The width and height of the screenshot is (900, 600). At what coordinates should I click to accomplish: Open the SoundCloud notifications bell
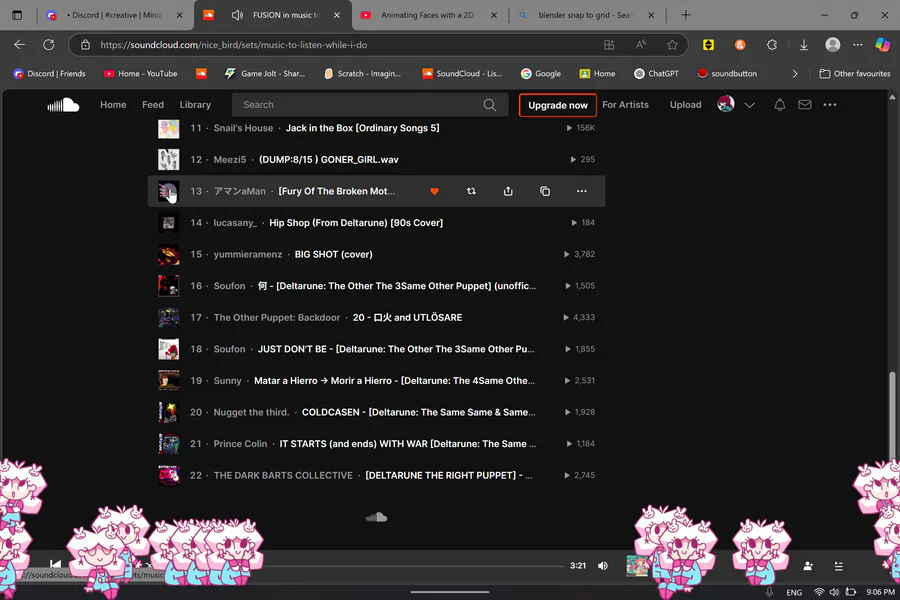[779, 104]
